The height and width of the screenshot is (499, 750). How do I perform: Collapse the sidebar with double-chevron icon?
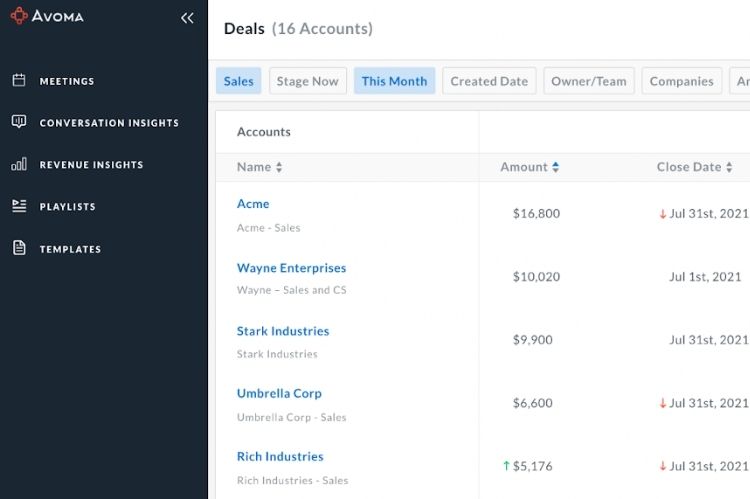[x=187, y=18]
